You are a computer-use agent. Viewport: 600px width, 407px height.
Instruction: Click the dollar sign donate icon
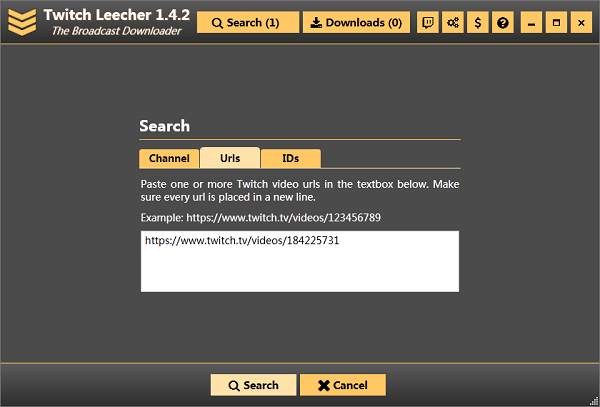tap(478, 23)
